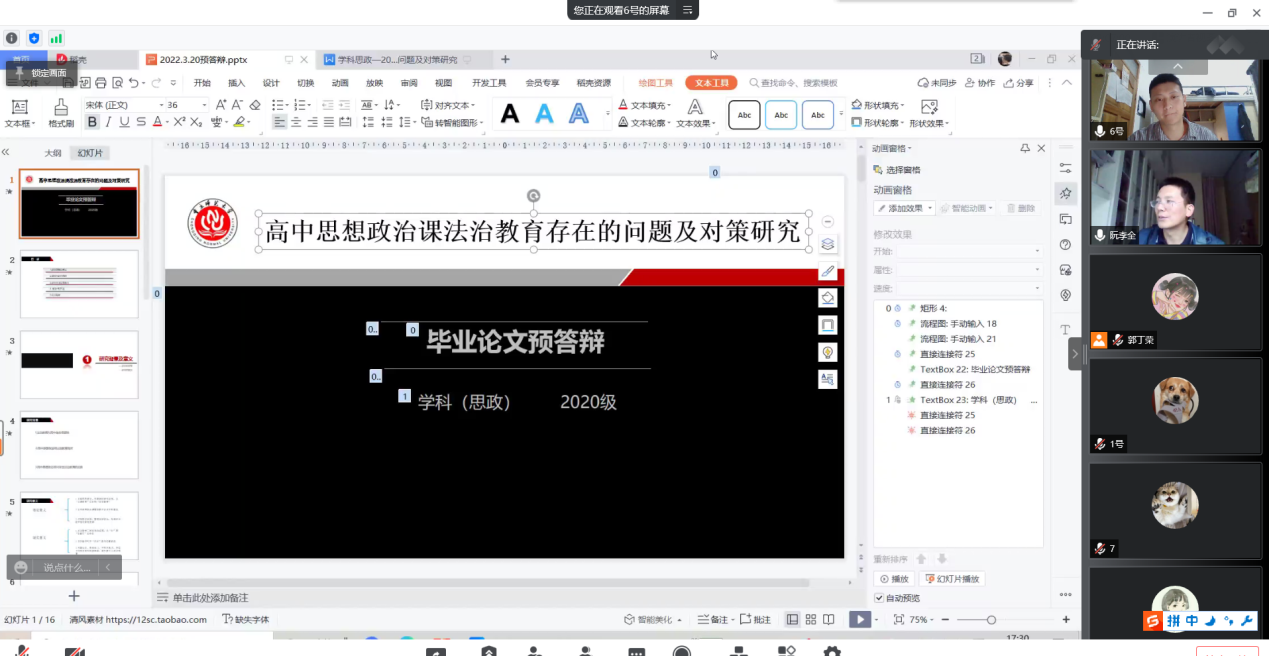Open slide sorter grid view
Screen dimensions: 1269x656
point(810,620)
